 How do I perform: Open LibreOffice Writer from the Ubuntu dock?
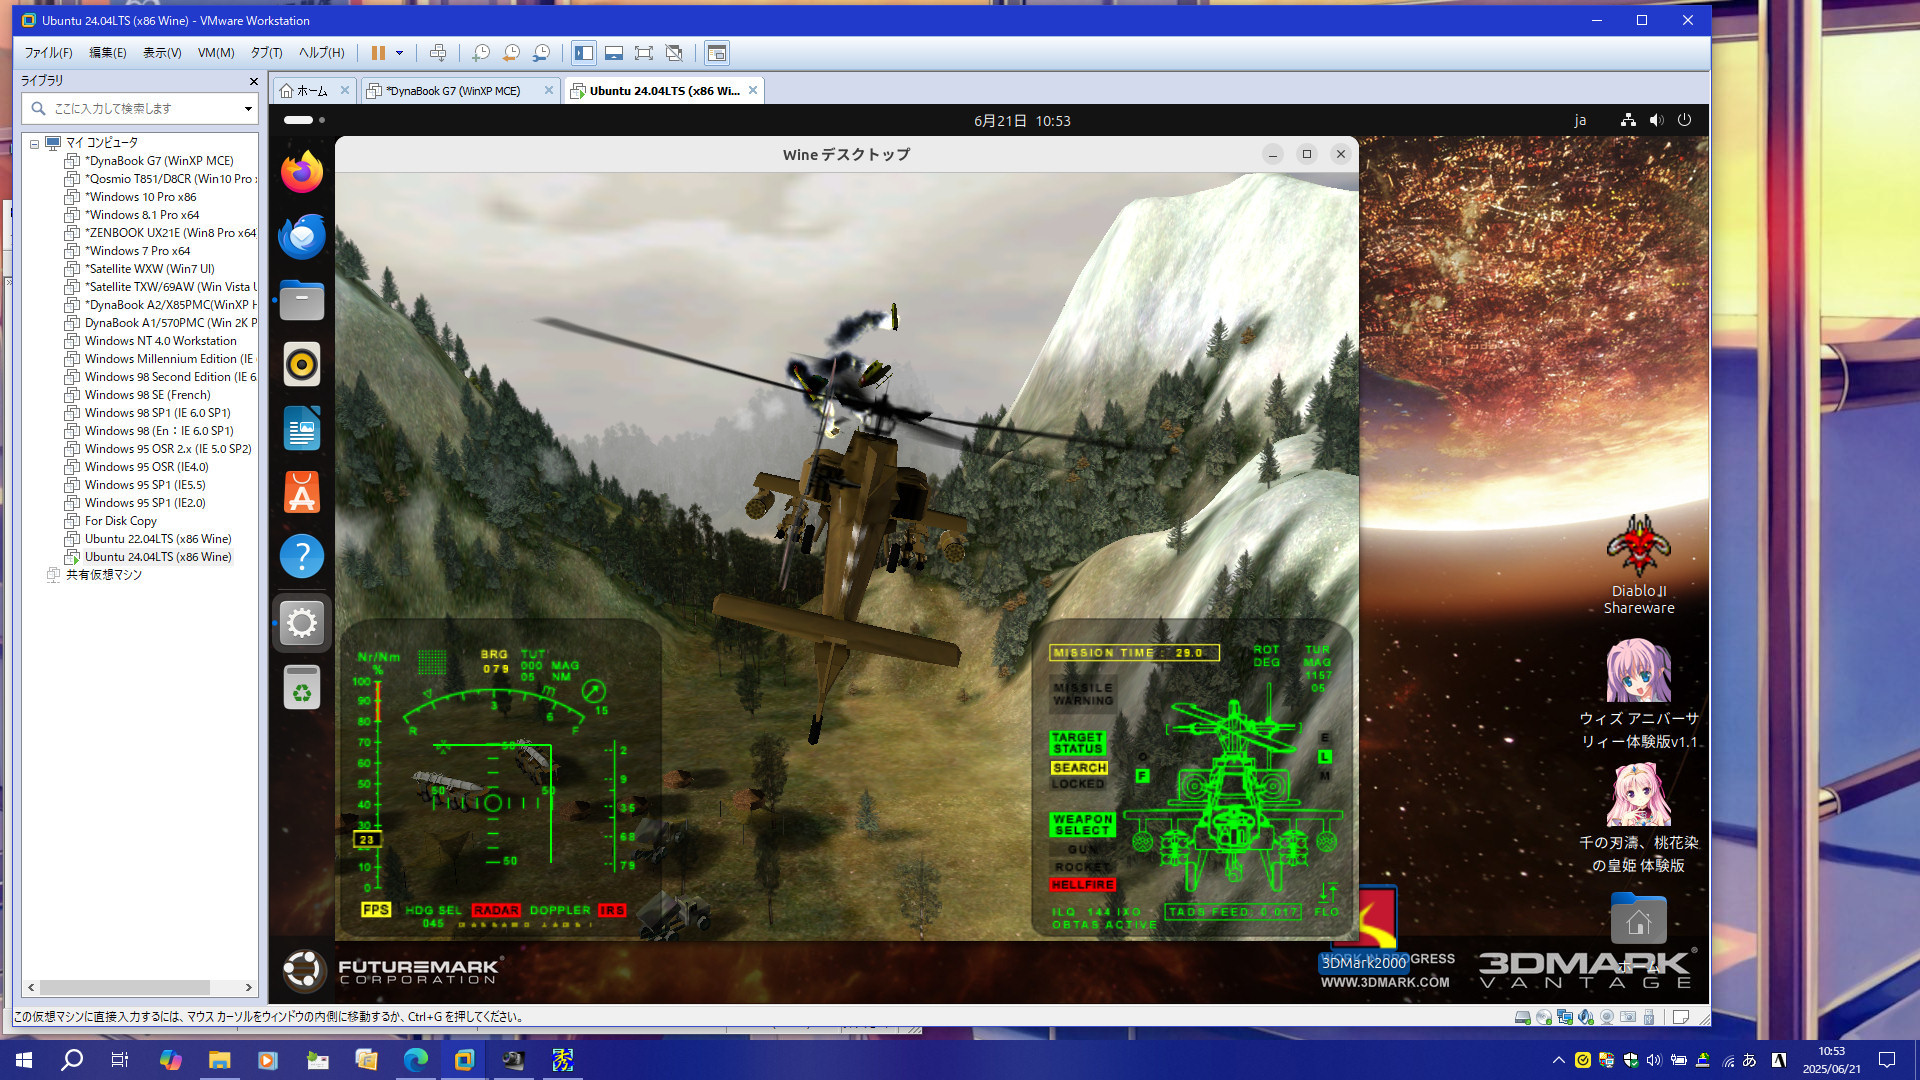[x=301, y=428]
